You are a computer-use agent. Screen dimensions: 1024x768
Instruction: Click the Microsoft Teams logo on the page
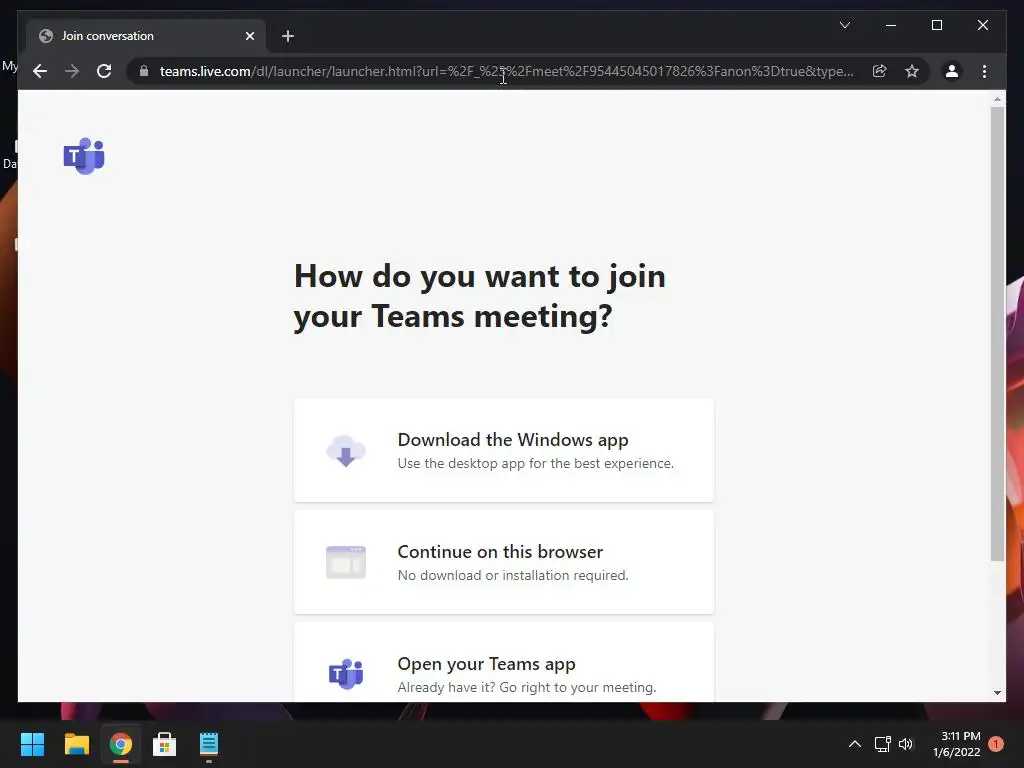click(x=84, y=156)
